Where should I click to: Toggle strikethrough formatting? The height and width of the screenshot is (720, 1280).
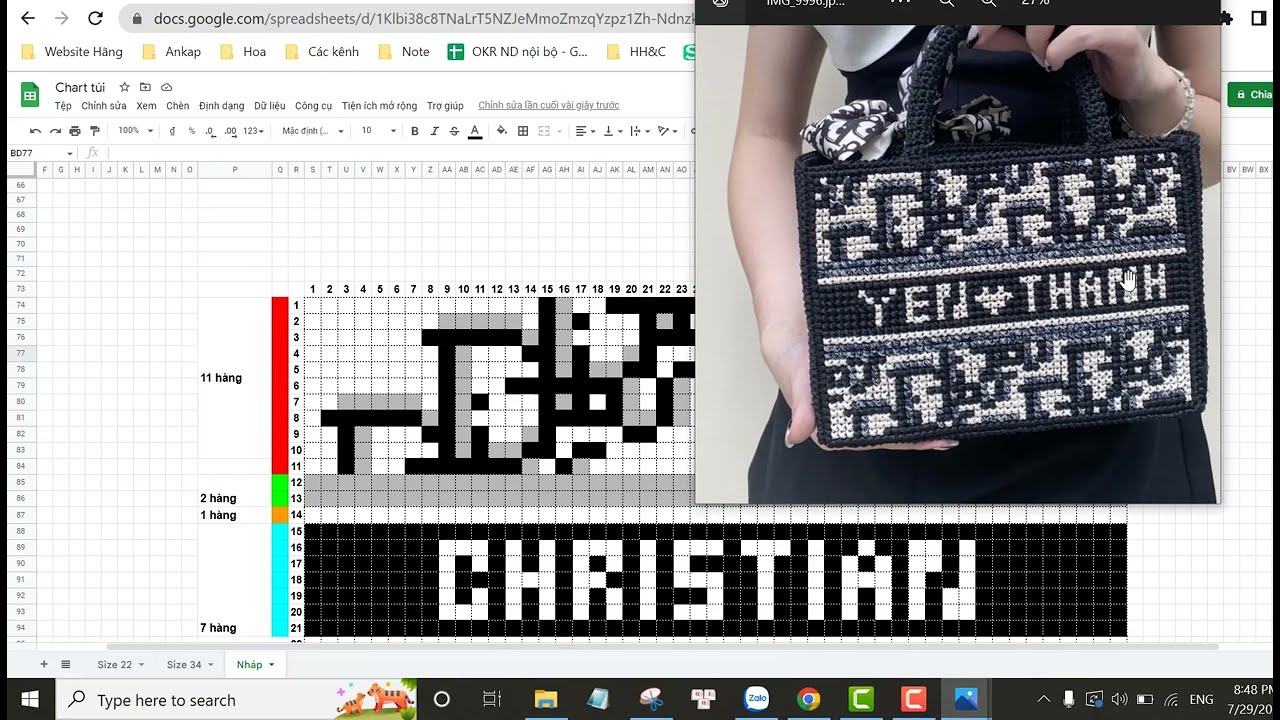(454, 131)
